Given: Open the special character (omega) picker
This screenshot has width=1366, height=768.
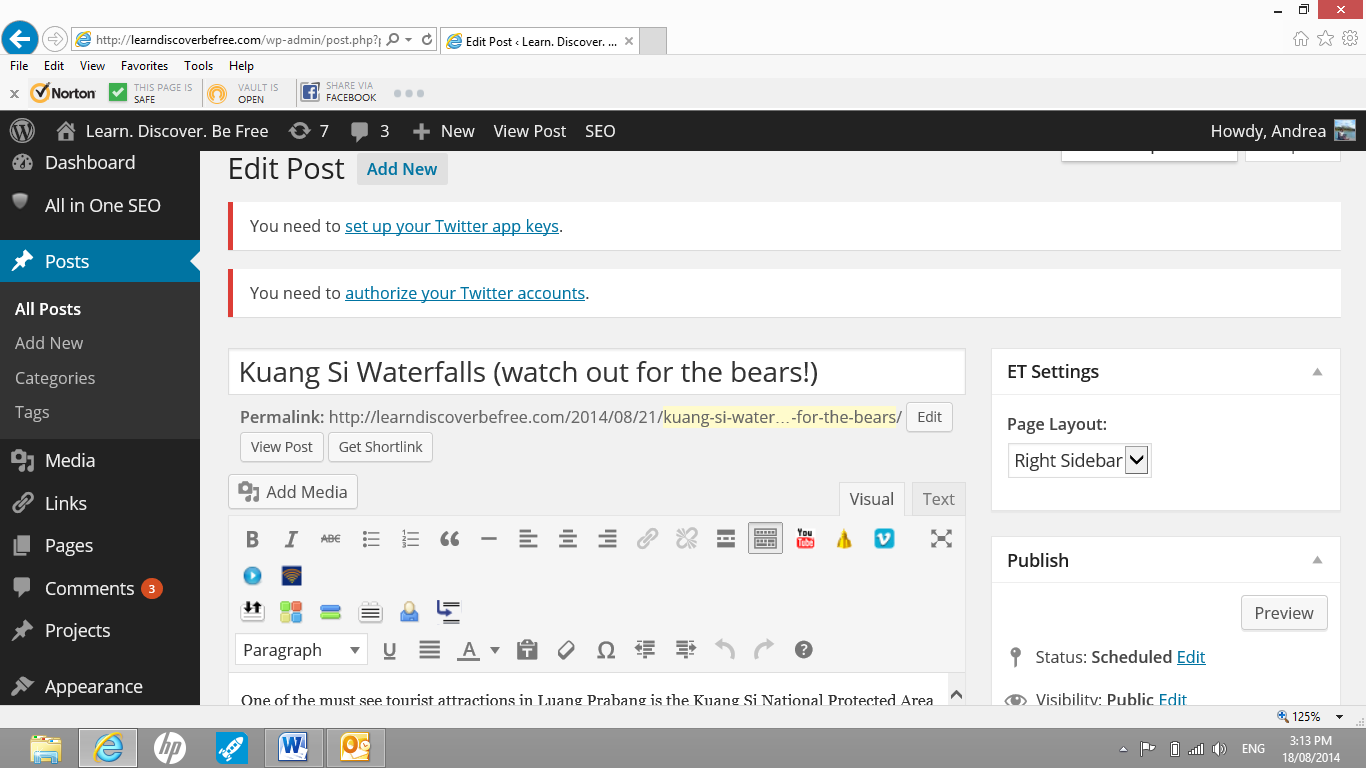Looking at the screenshot, I should [605, 650].
